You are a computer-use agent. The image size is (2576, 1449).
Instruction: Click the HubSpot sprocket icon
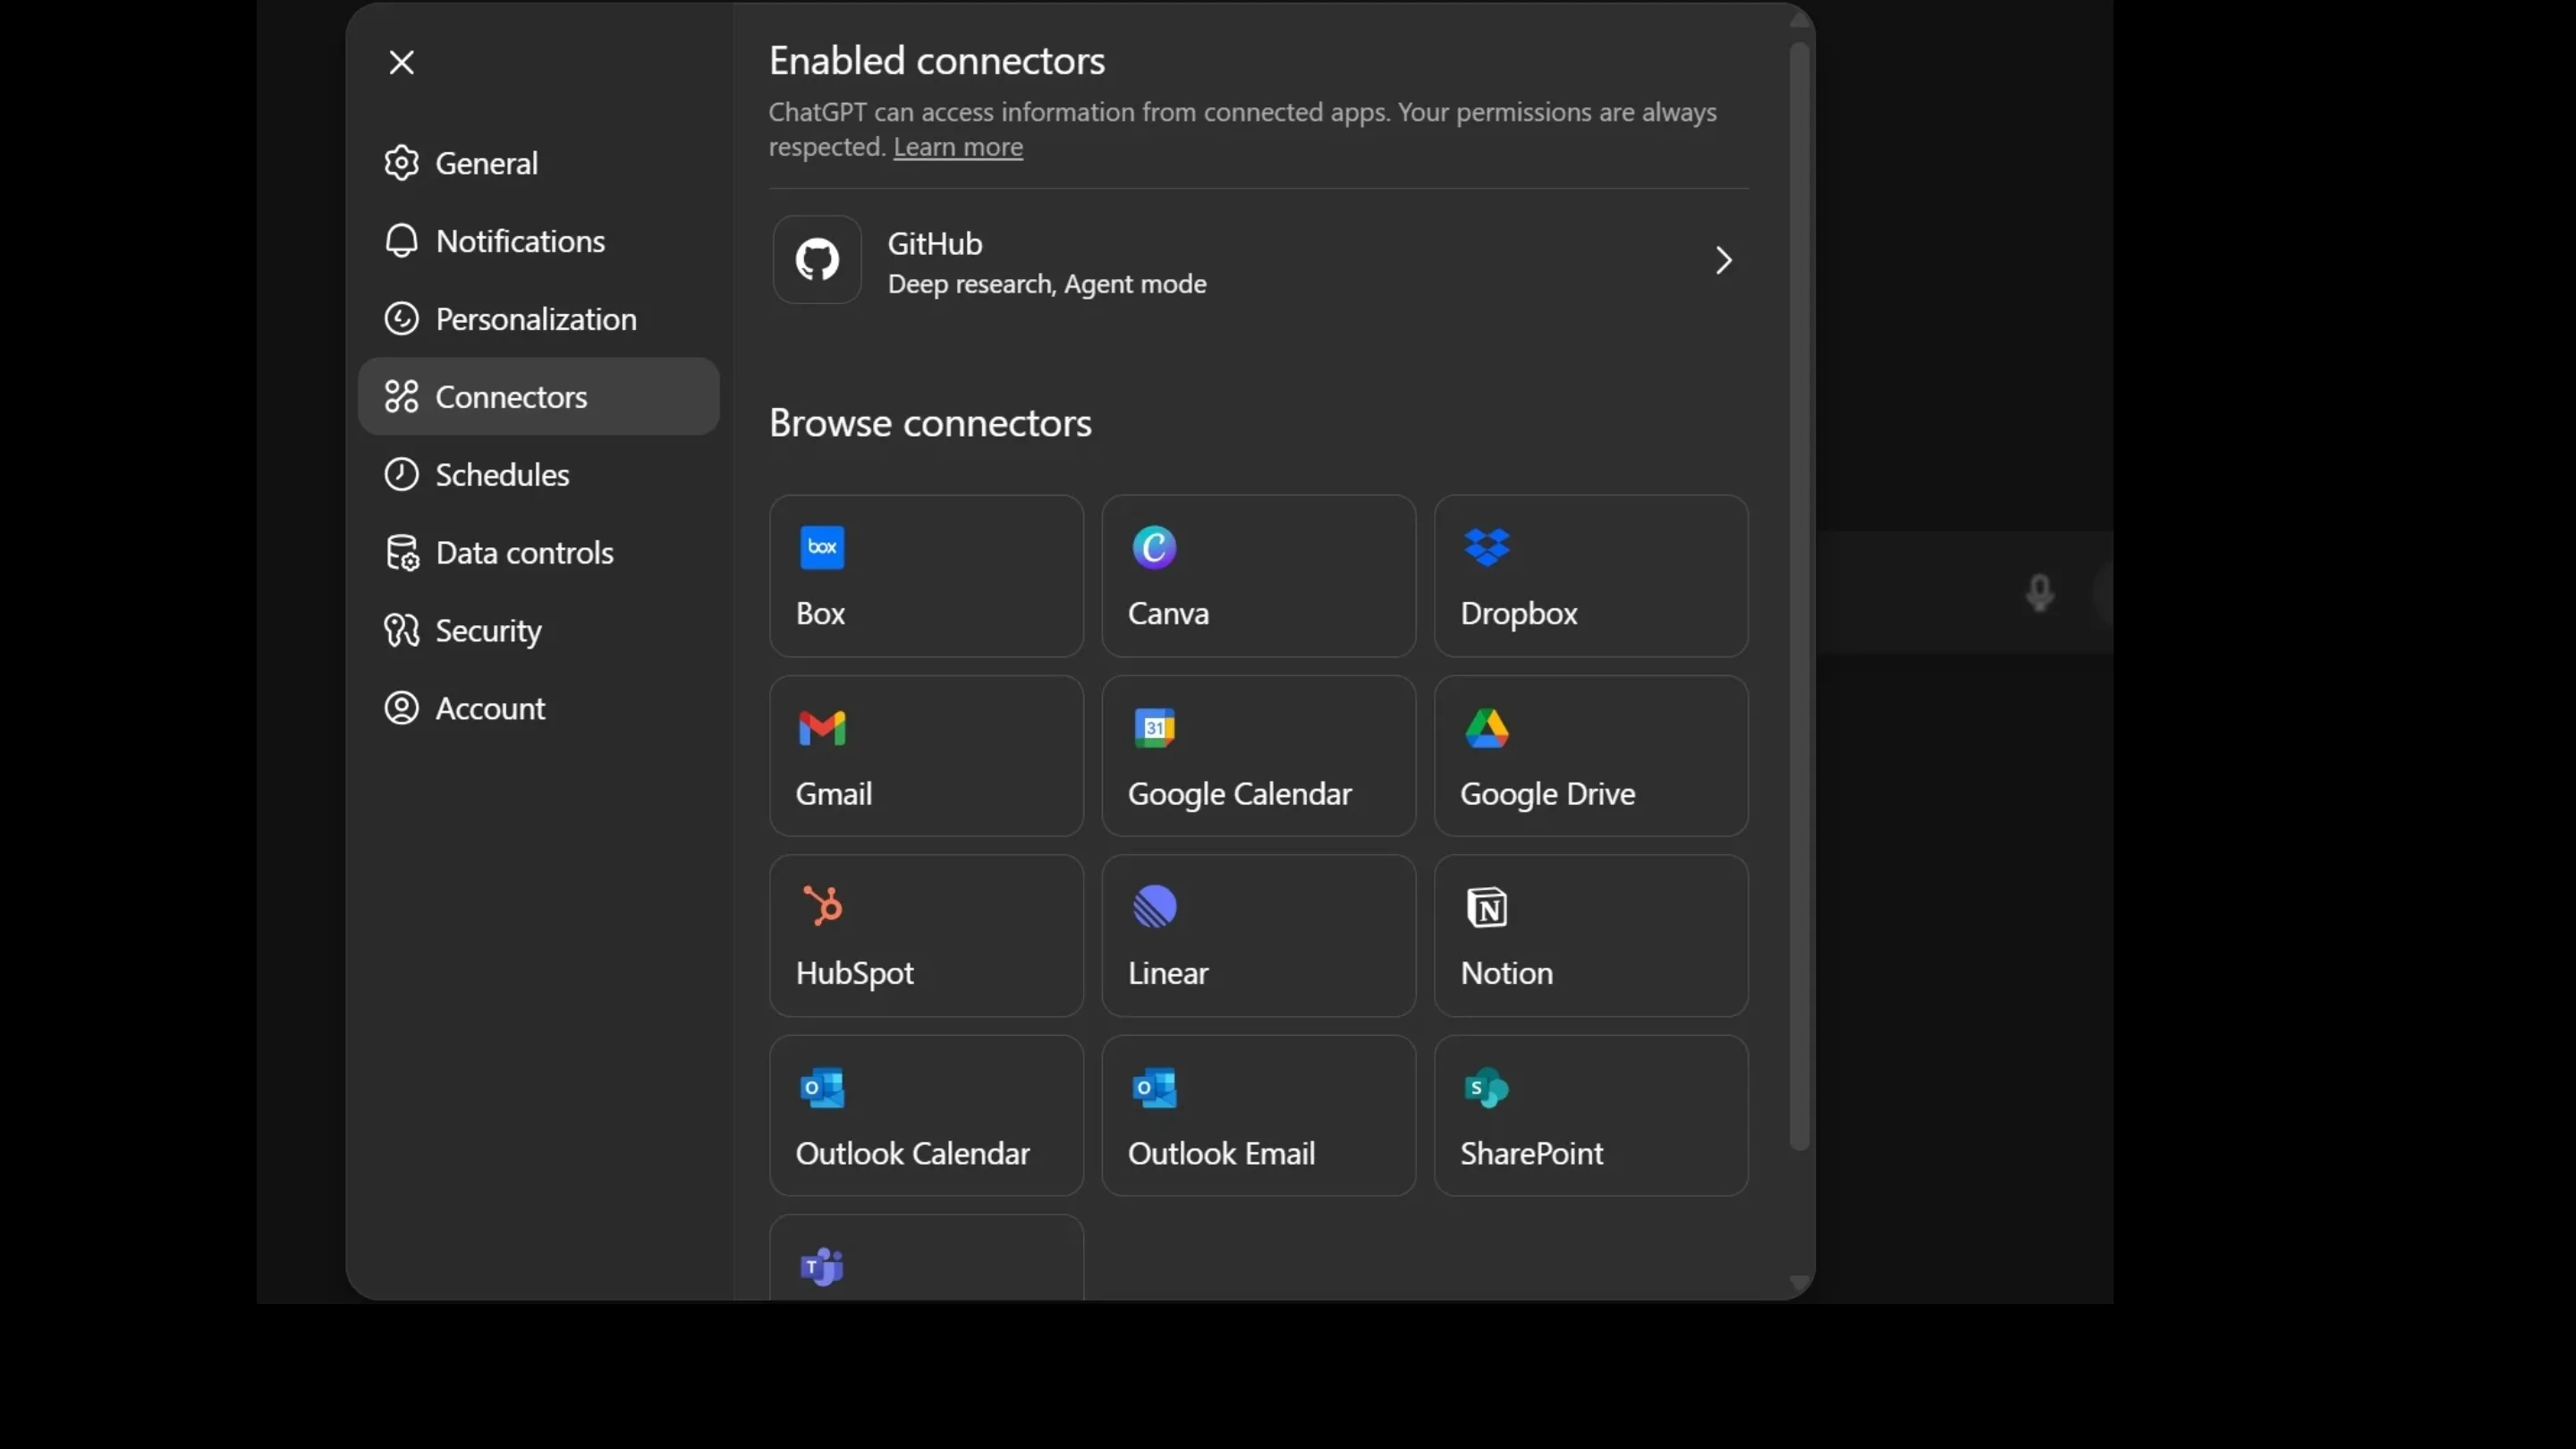(x=822, y=906)
